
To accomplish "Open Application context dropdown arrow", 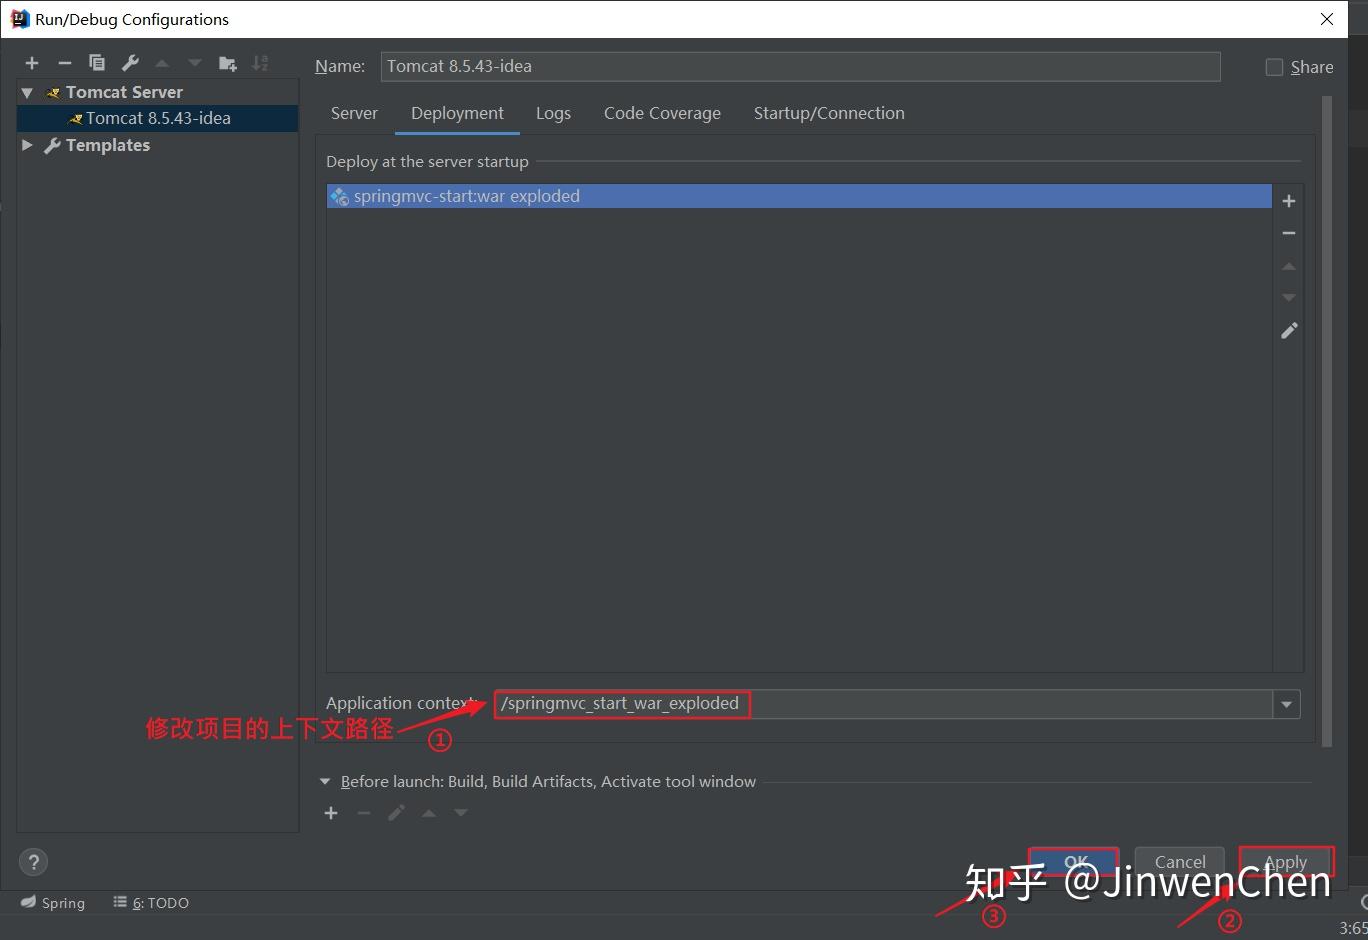I will [x=1286, y=704].
